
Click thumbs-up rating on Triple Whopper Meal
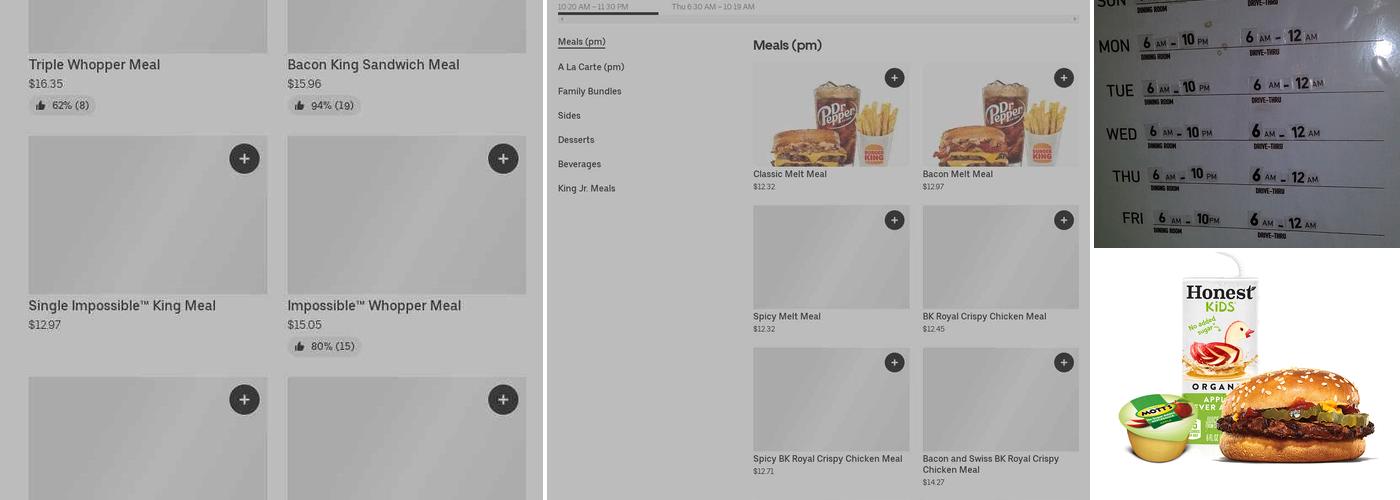pyautogui.click(x=62, y=105)
